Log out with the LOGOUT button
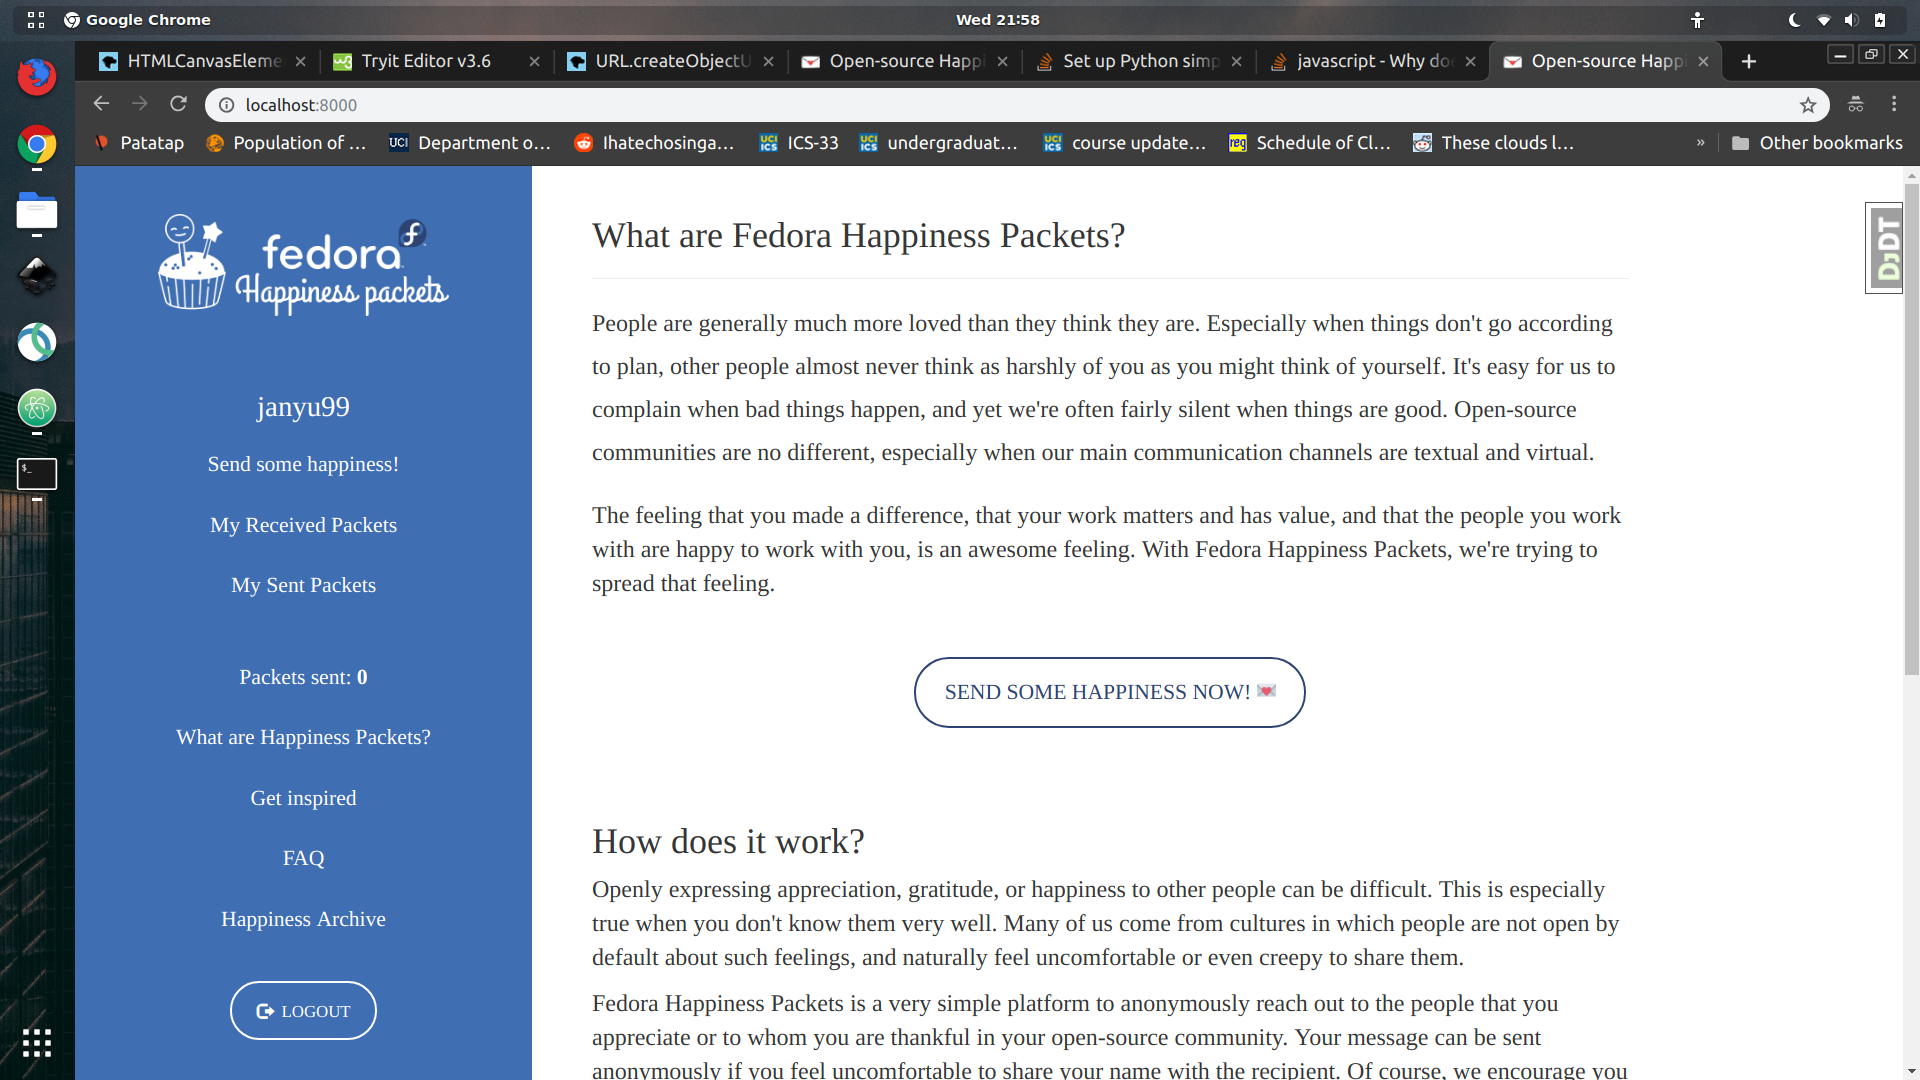Image resolution: width=1920 pixels, height=1080 pixels. point(303,1011)
